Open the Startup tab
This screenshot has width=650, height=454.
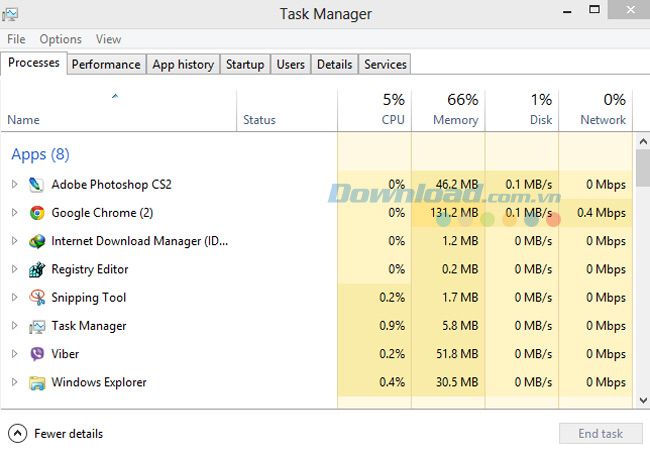coord(245,64)
